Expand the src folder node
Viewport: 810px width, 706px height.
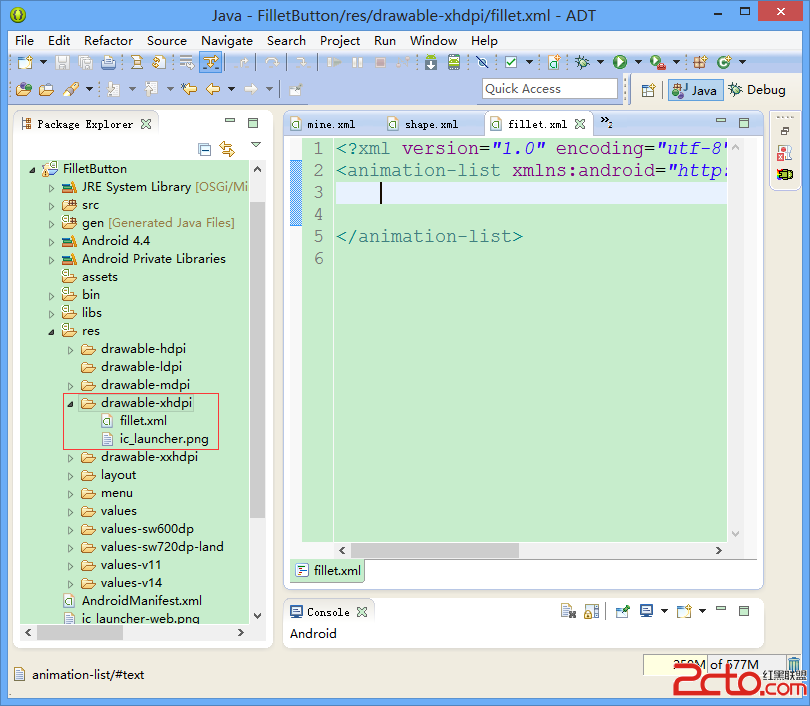point(52,205)
